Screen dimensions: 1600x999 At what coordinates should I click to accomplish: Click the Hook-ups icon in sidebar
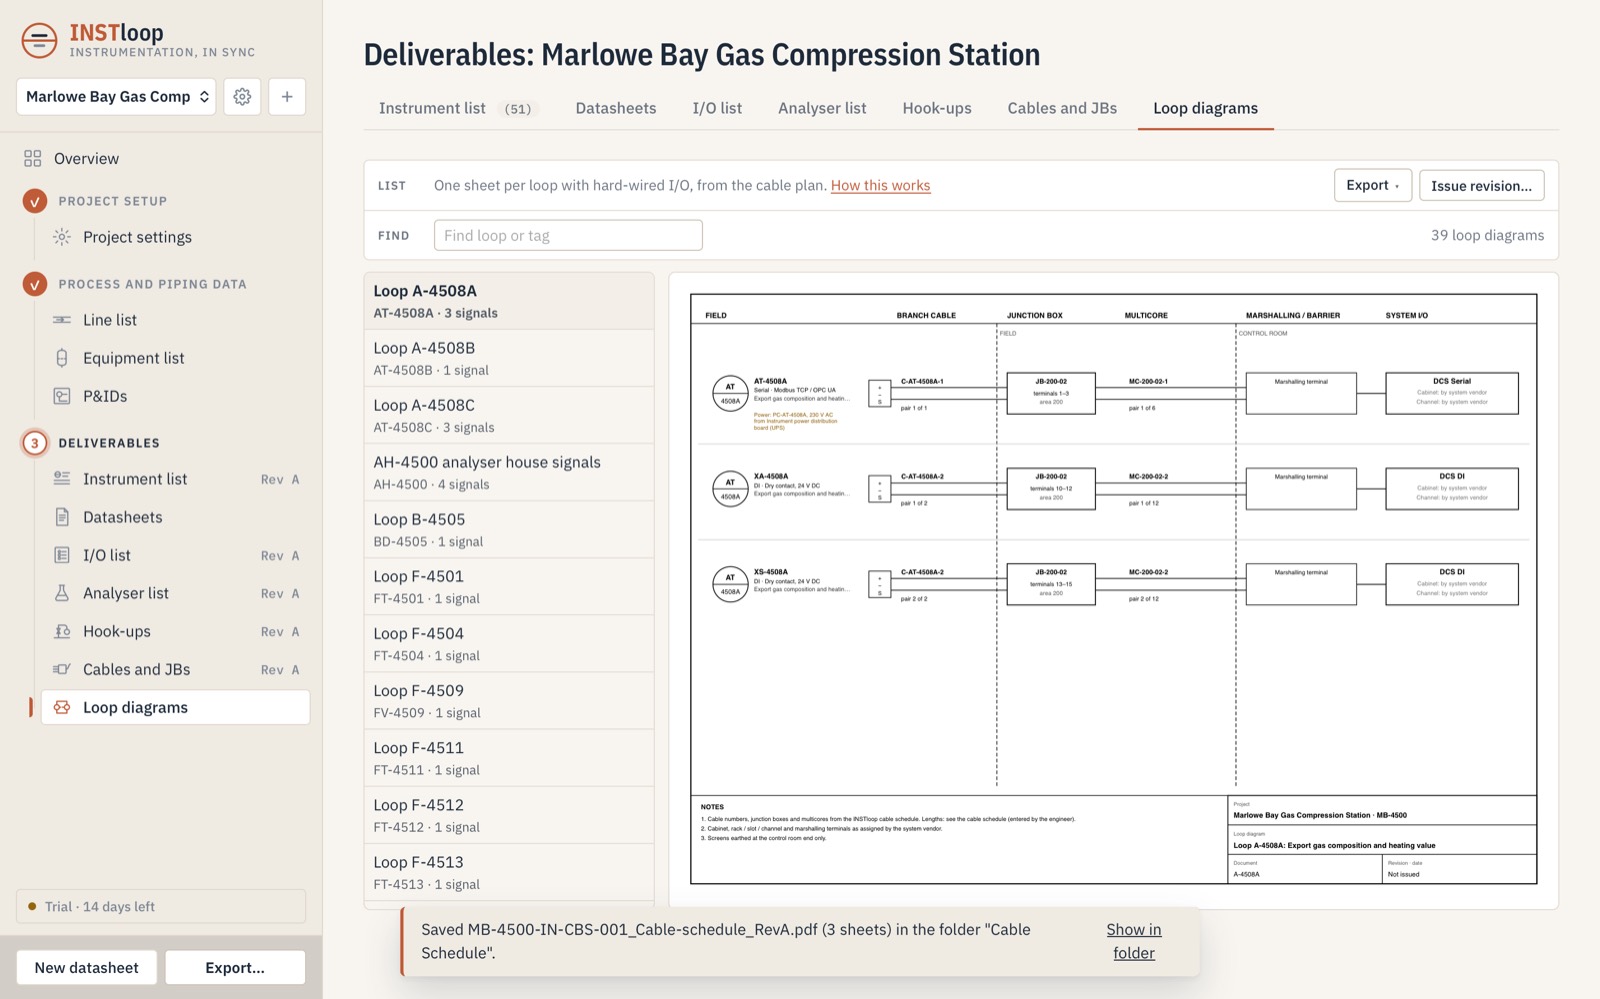(62, 631)
